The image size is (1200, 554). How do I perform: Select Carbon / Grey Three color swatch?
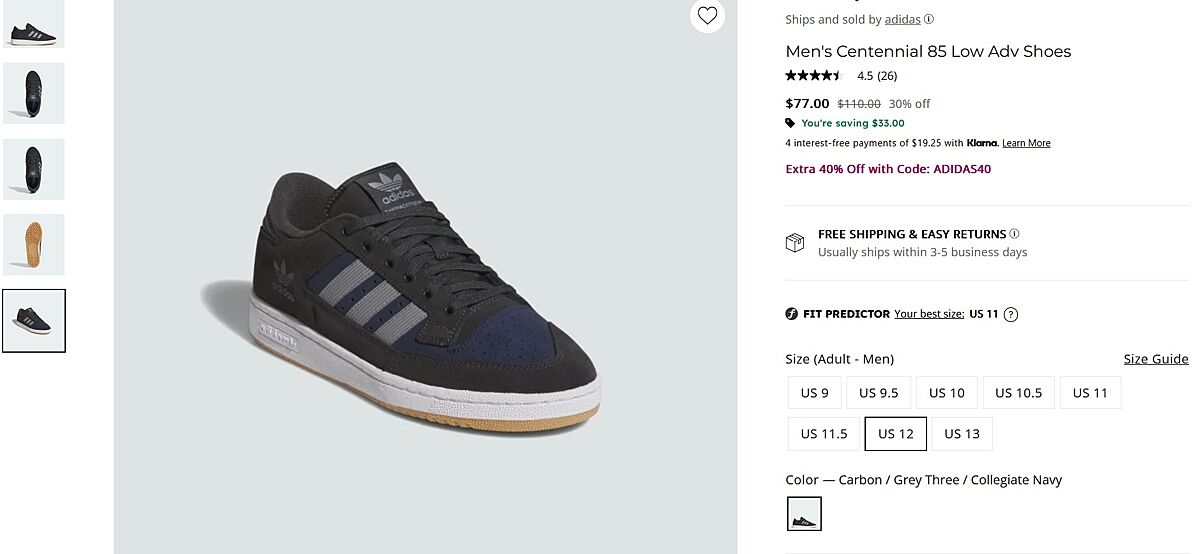click(x=804, y=514)
